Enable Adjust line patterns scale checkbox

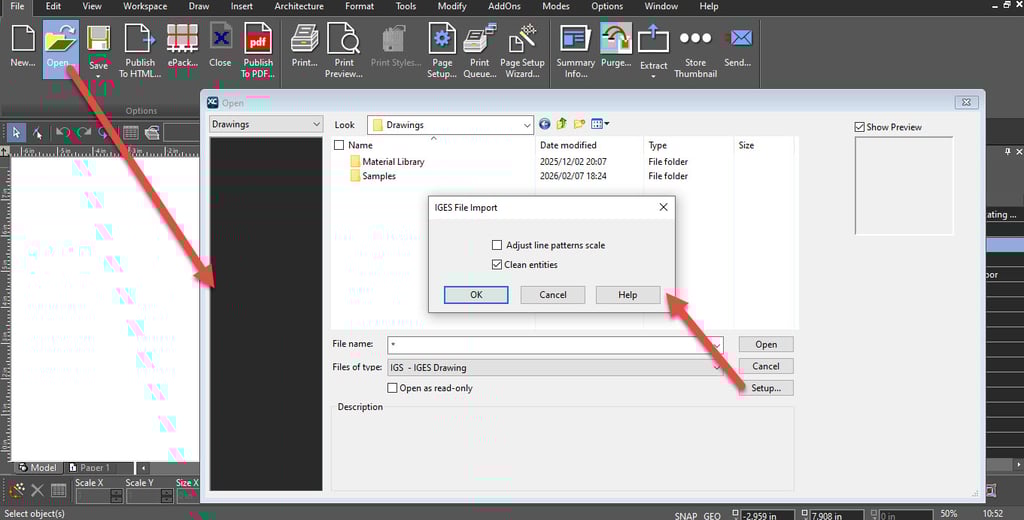(497, 245)
